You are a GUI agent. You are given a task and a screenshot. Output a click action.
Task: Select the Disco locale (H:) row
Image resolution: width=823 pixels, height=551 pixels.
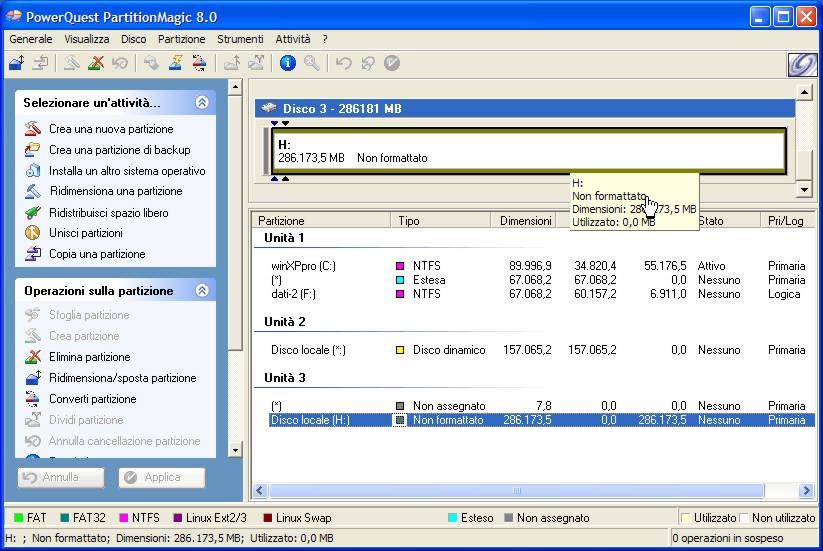pos(542,420)
